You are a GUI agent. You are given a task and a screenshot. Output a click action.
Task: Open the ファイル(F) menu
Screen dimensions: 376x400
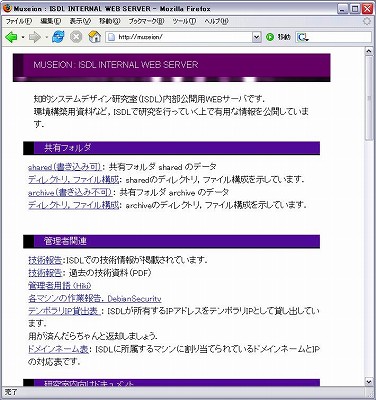(18, 21)
